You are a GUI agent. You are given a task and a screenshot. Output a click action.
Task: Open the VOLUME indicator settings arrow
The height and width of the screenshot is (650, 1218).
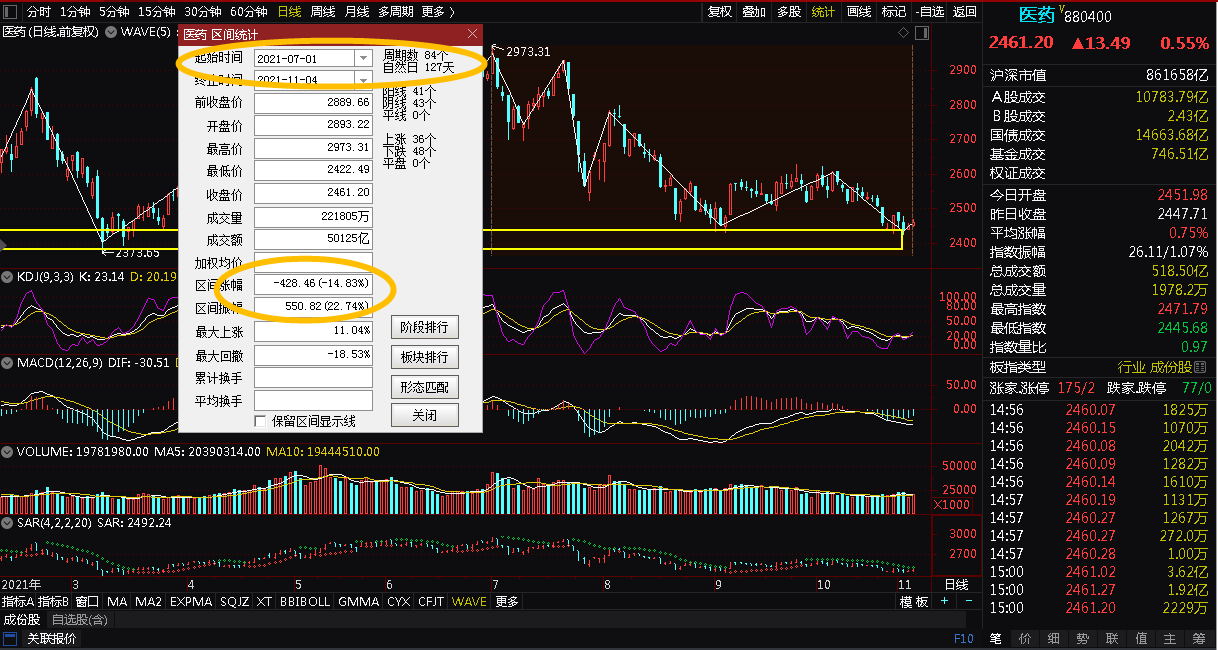[x=8, y=452]
